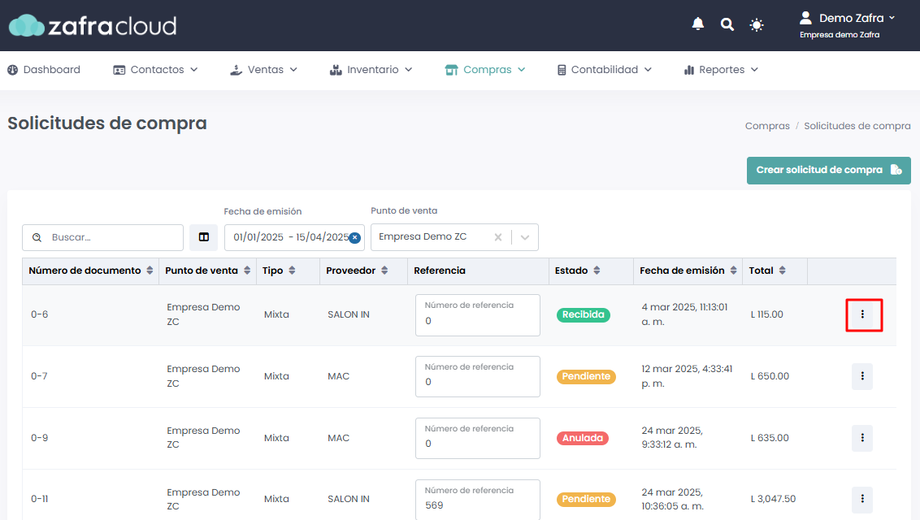
Task: Open actions menu for document 0-6
Action: 862,315
